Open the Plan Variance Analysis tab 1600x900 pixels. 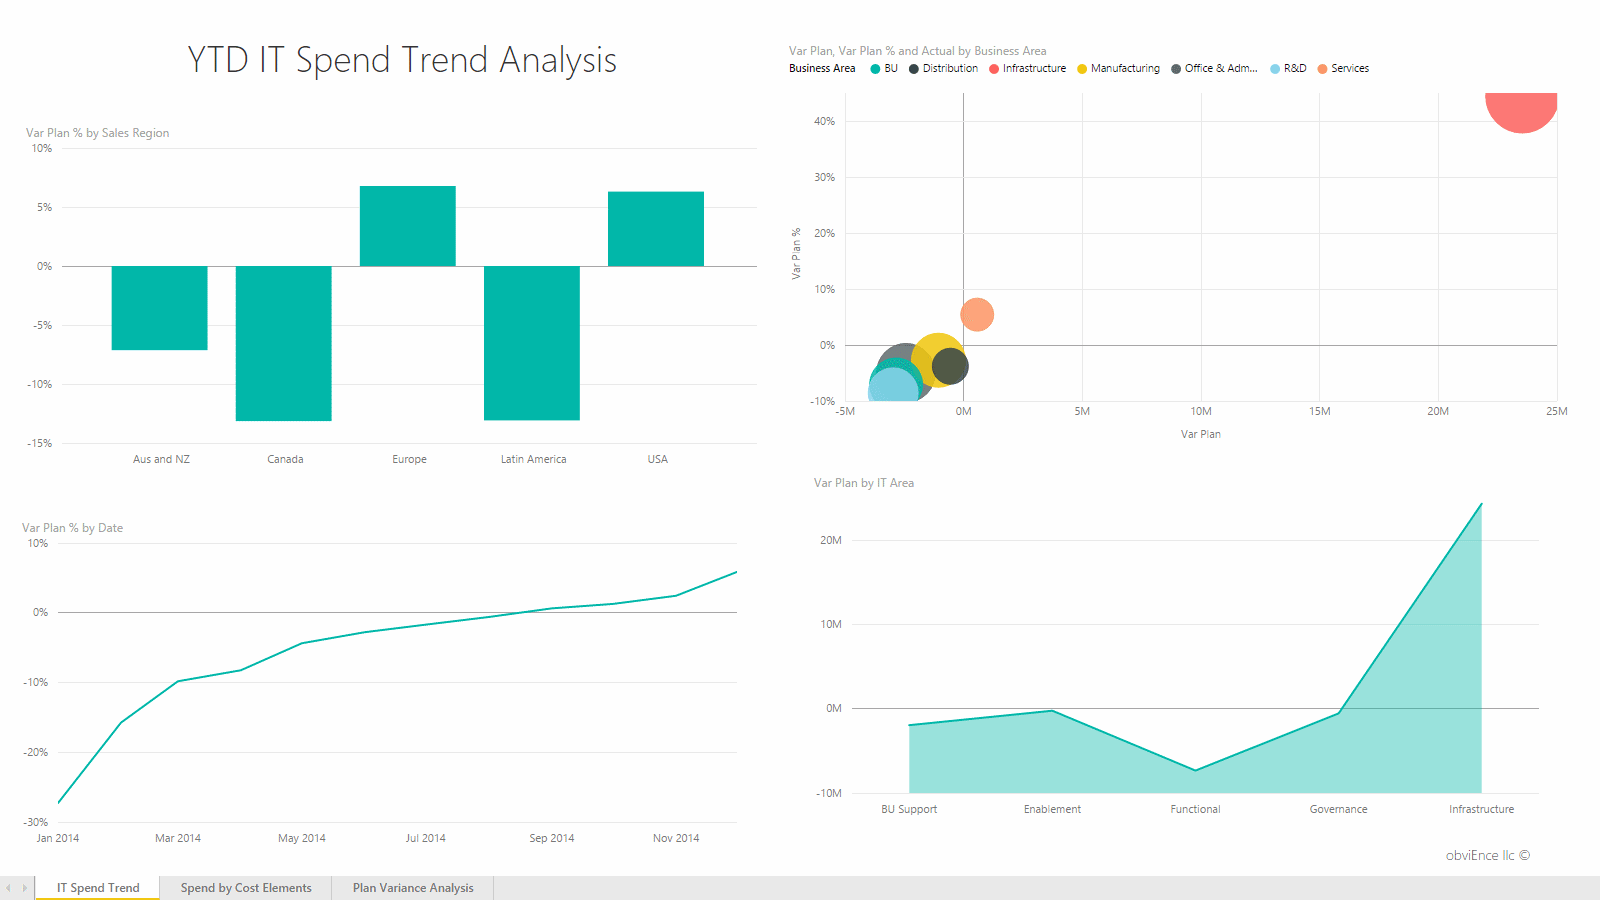(x=413, y=888)
